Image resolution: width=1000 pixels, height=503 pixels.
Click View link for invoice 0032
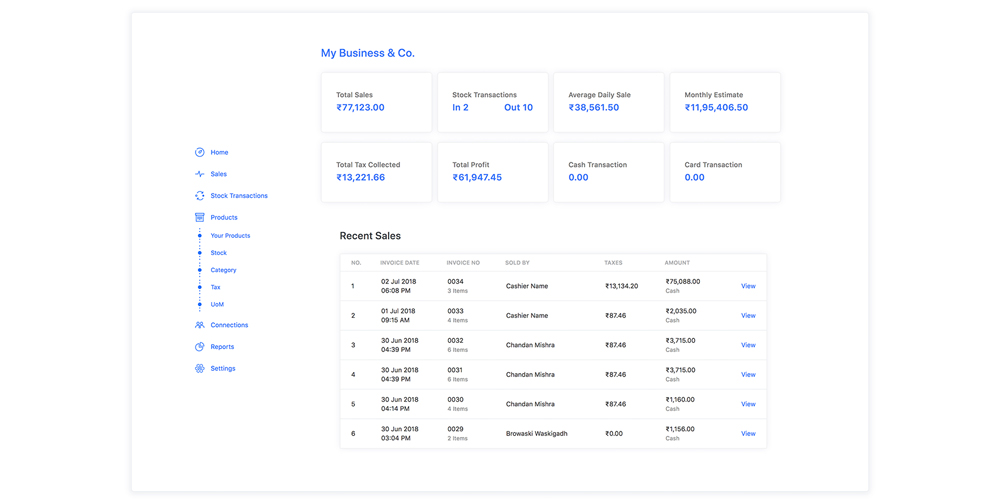tap(748, 345)
